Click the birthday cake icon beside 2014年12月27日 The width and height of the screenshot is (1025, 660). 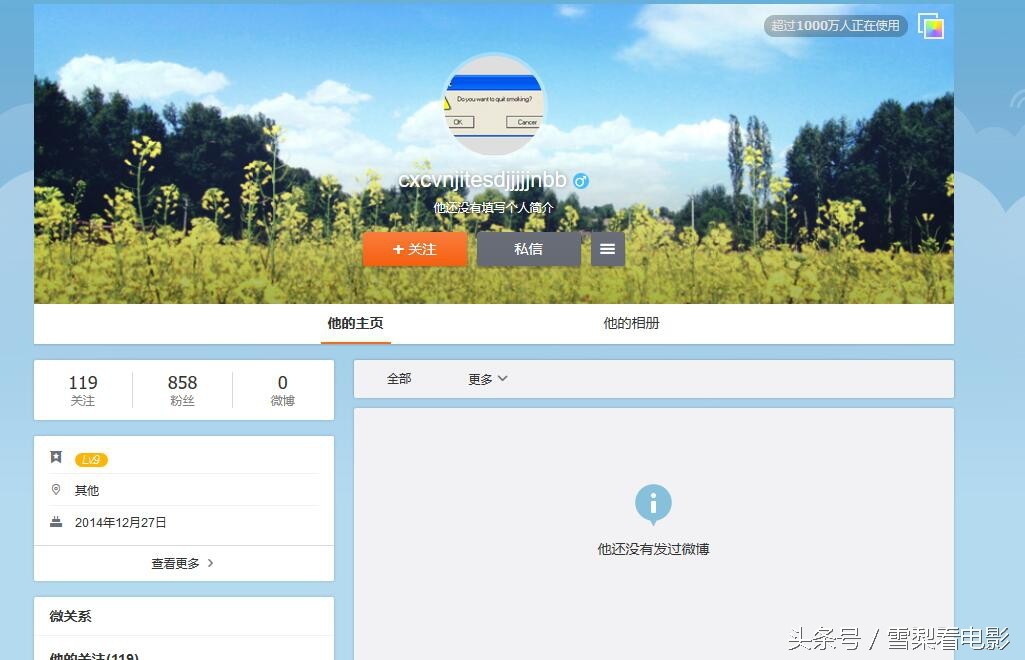tap(56, 522)
